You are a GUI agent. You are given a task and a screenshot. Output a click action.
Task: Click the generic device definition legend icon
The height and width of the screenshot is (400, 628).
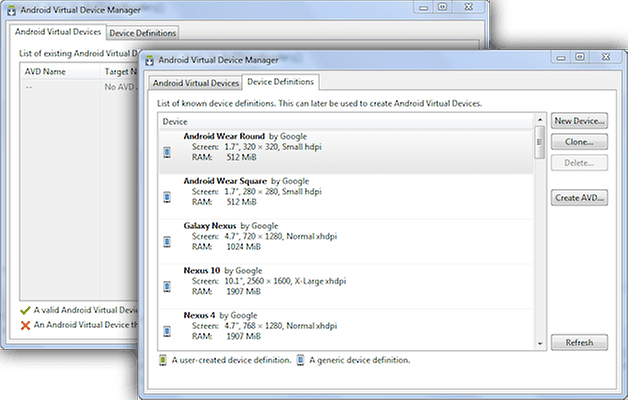[300, 360]
